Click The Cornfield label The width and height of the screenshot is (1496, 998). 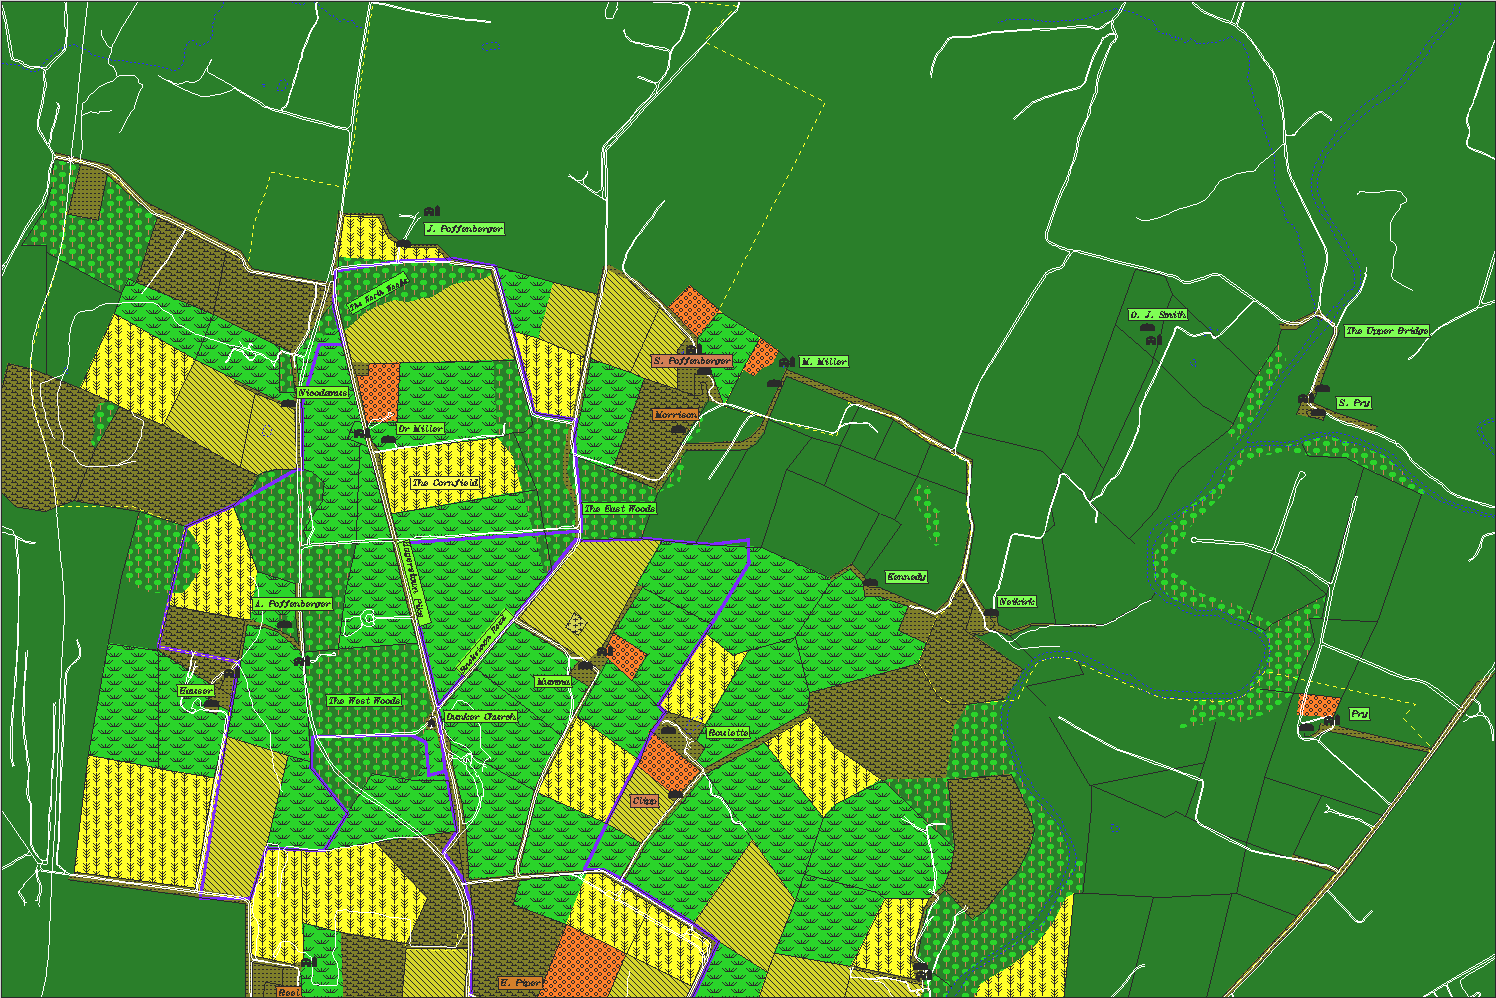click(446, 483)
